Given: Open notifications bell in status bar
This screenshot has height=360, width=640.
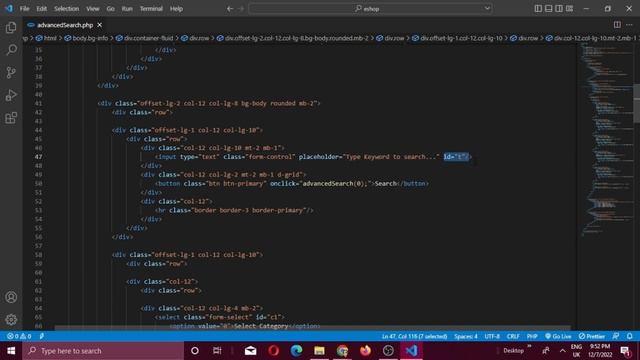Looking at the screenshot, I should 629,336.
